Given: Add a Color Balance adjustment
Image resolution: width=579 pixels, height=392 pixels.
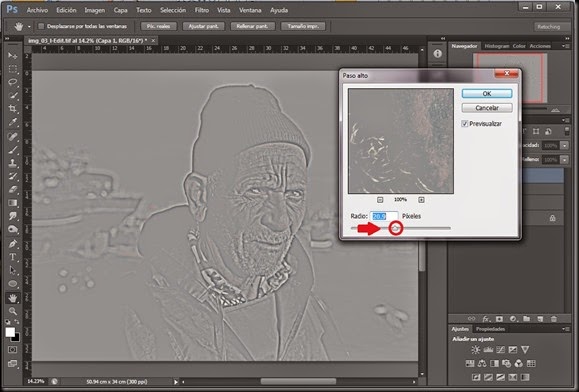Looking at the screenshot, I should pyautogui.click(x=482, y=364).
